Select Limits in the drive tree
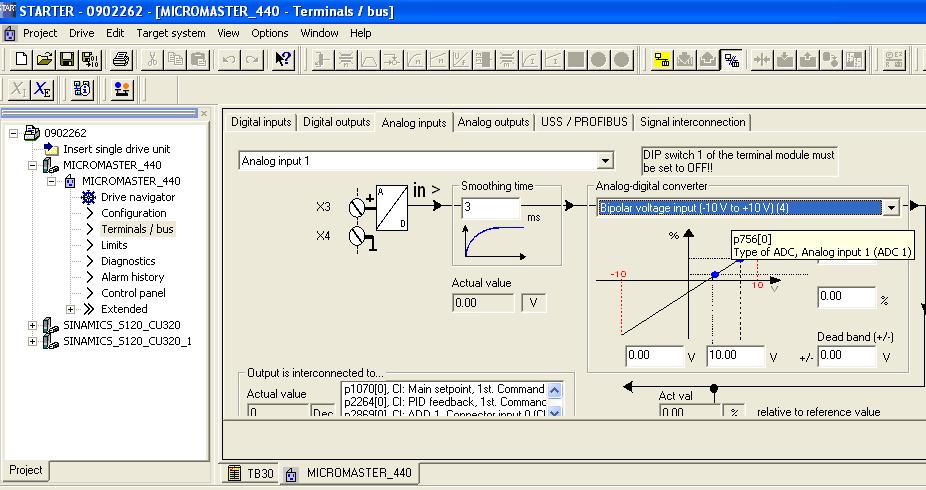 [114, 245]
